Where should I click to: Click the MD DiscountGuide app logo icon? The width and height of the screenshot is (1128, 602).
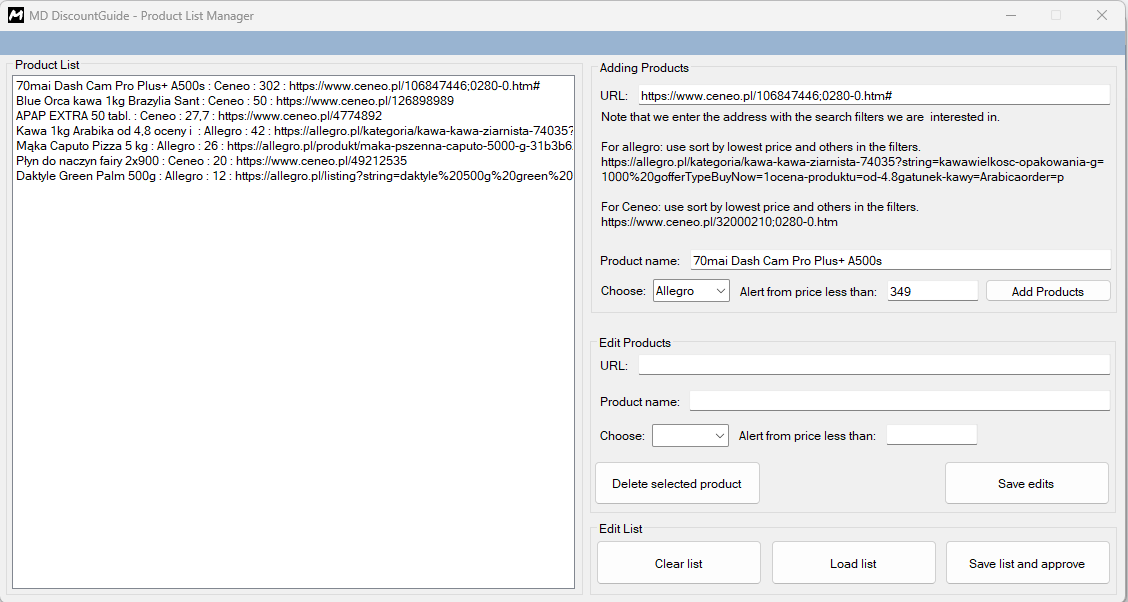pos(15,15)
